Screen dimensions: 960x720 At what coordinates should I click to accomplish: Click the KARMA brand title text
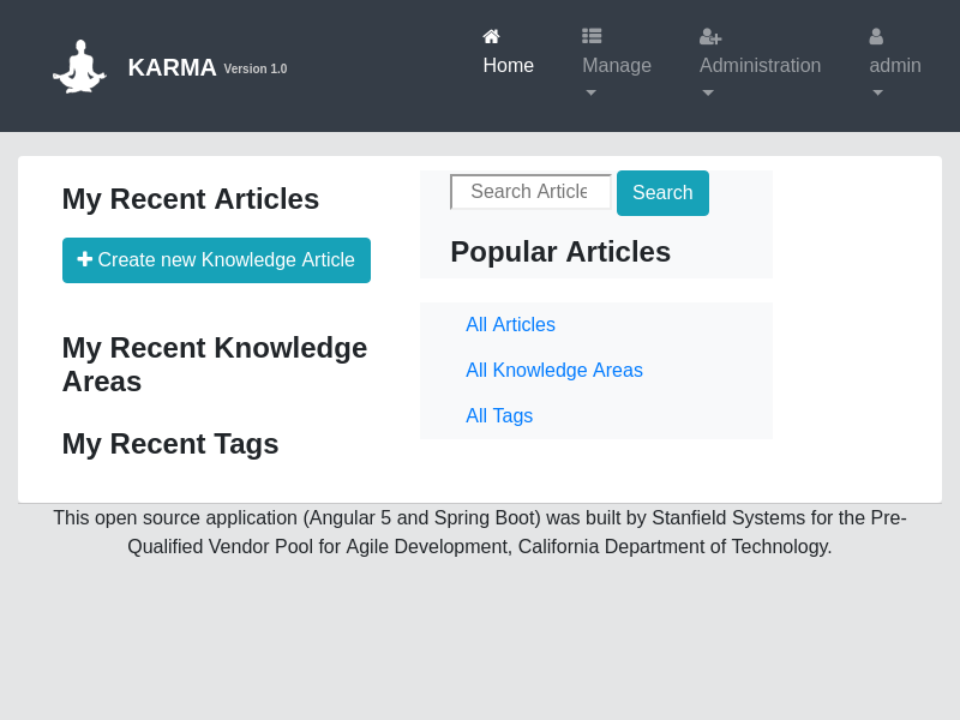(x=172, y=67)
